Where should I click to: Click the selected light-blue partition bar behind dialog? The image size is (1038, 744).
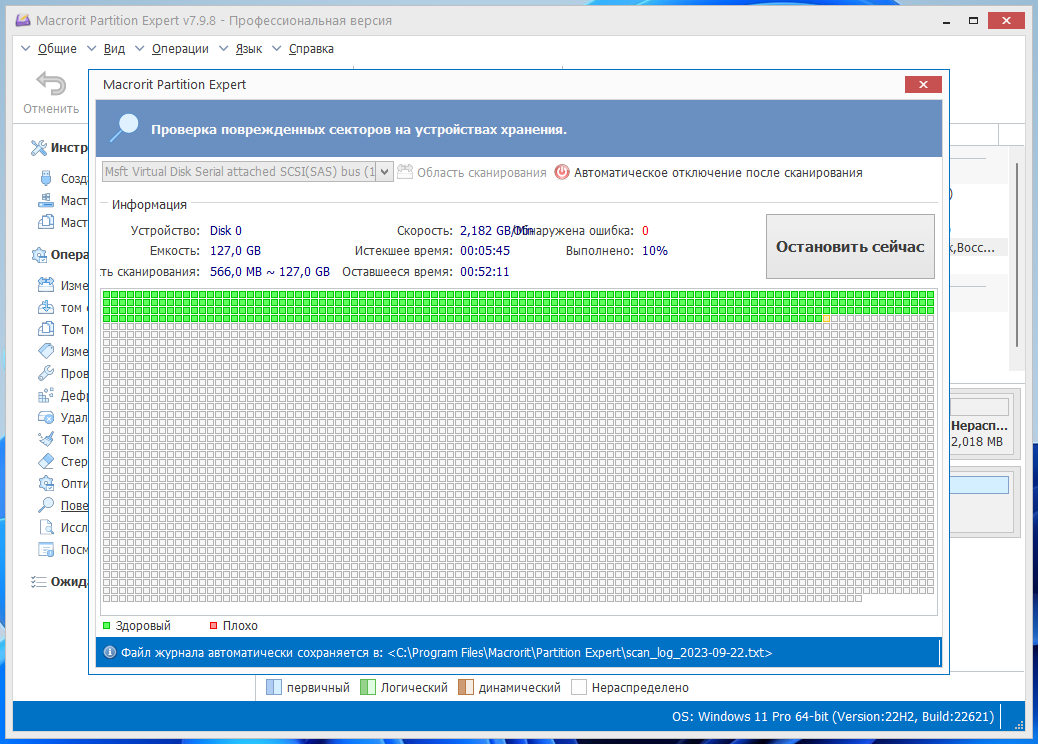979,485
